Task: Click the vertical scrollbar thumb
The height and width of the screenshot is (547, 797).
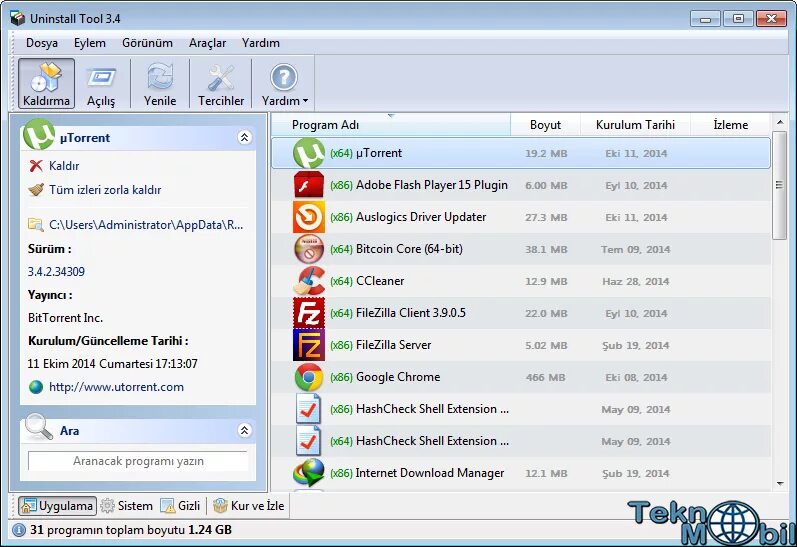Action: [779, 185]
